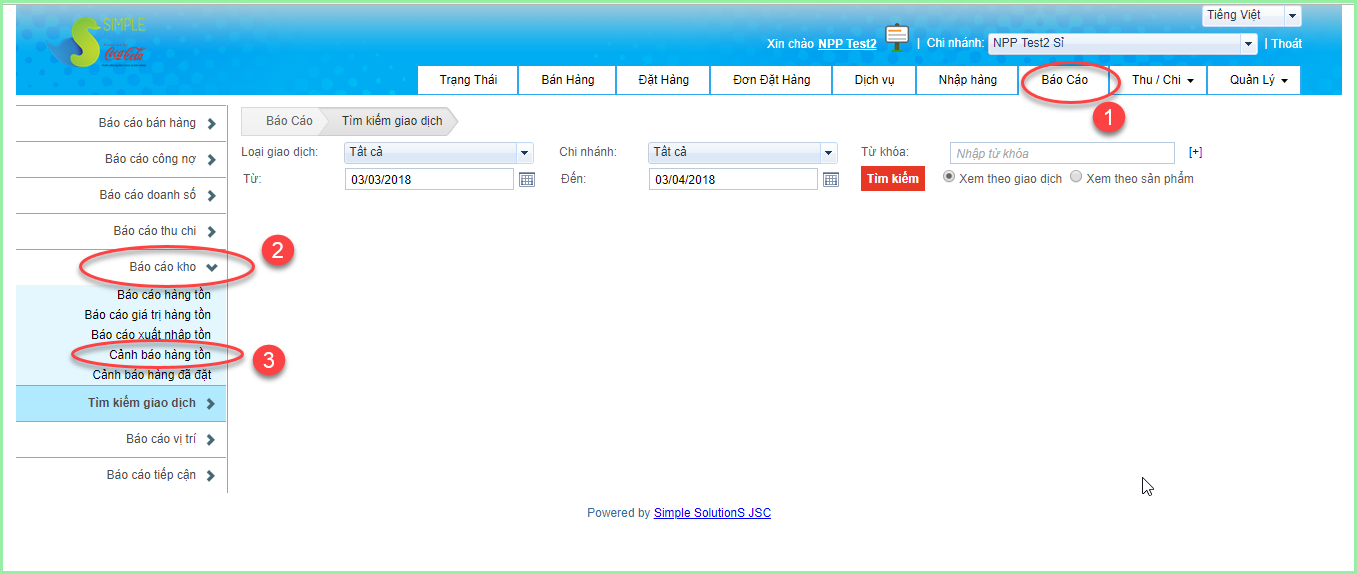Click the red Tìm kiếm button

pyautogui.click(x=892, y=179)
